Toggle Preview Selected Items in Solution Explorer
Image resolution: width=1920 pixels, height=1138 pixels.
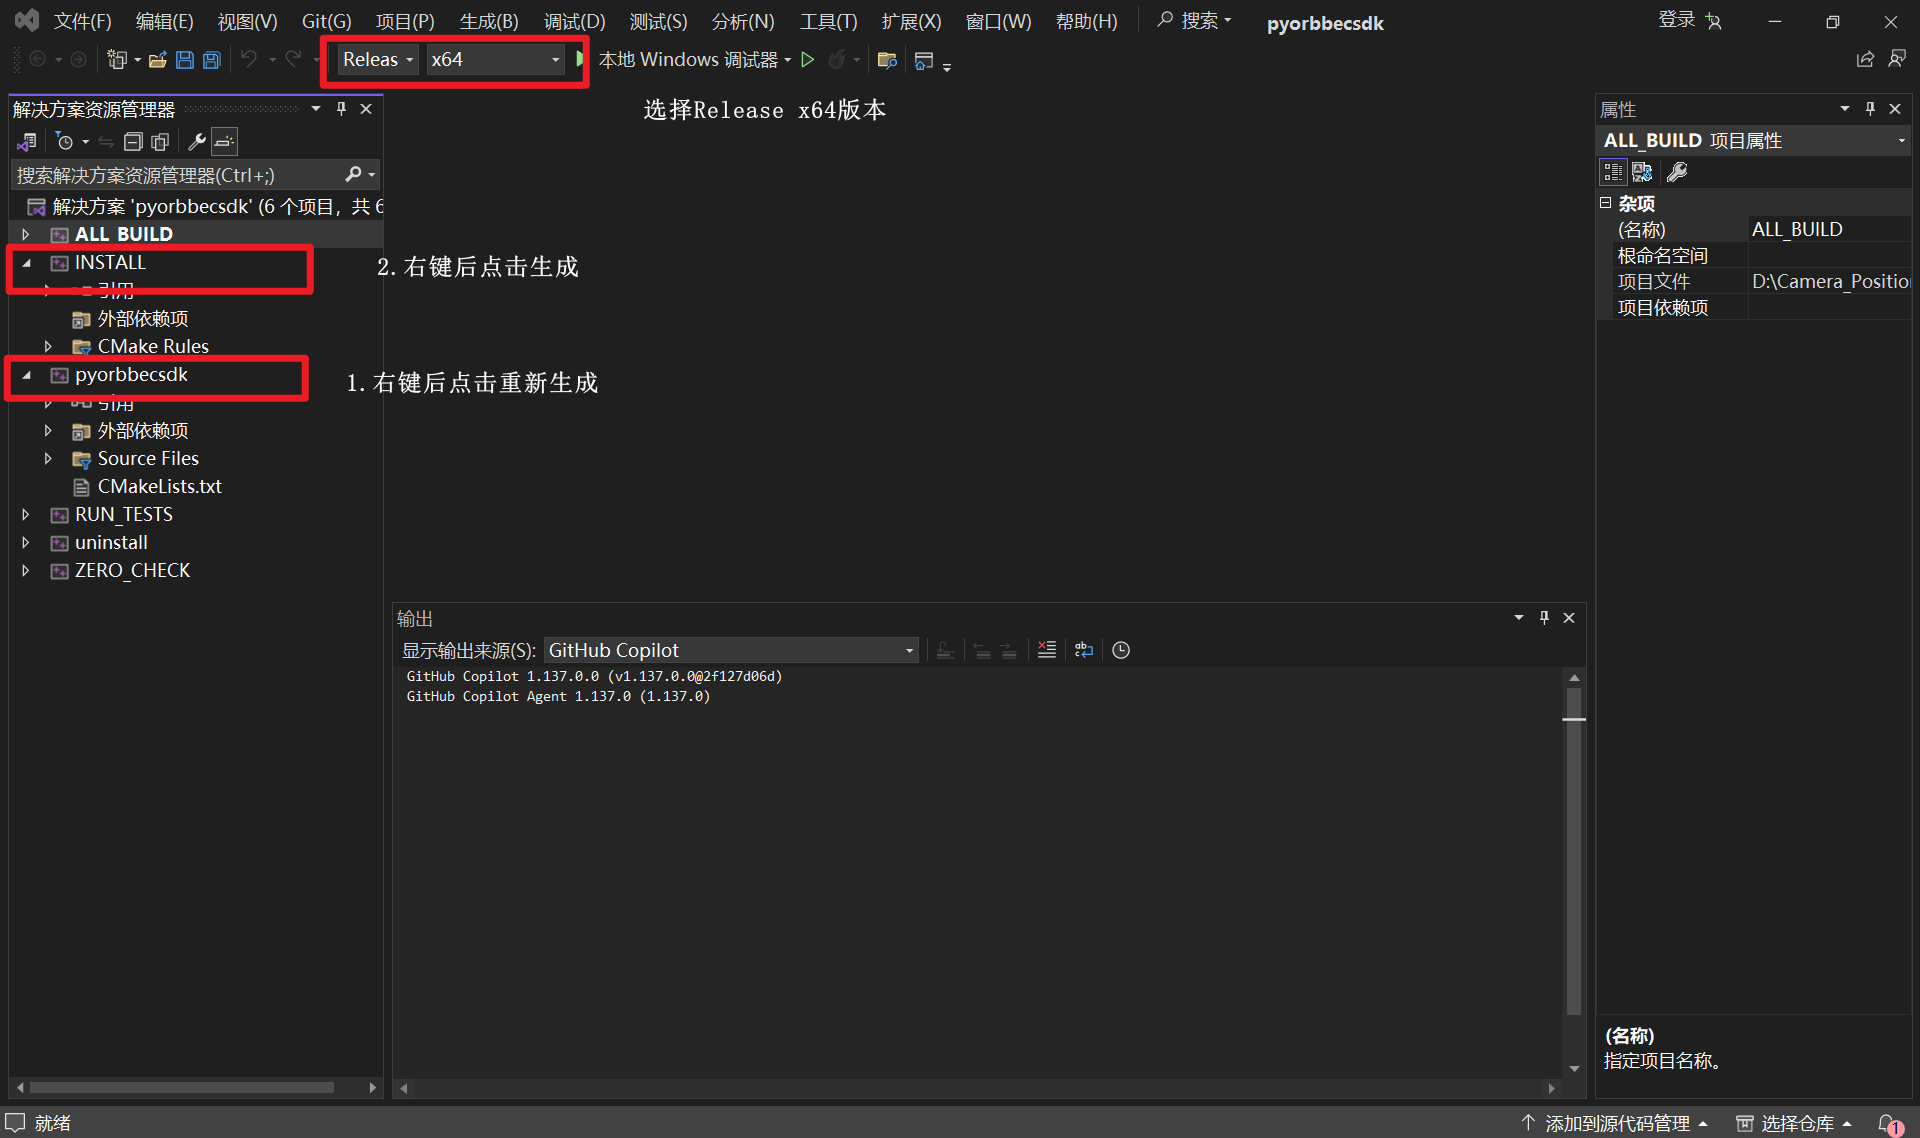tap(160, 141)
